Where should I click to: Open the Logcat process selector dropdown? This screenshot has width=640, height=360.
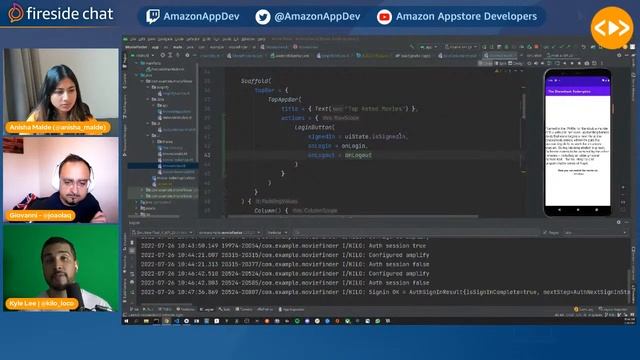(230, 232)
